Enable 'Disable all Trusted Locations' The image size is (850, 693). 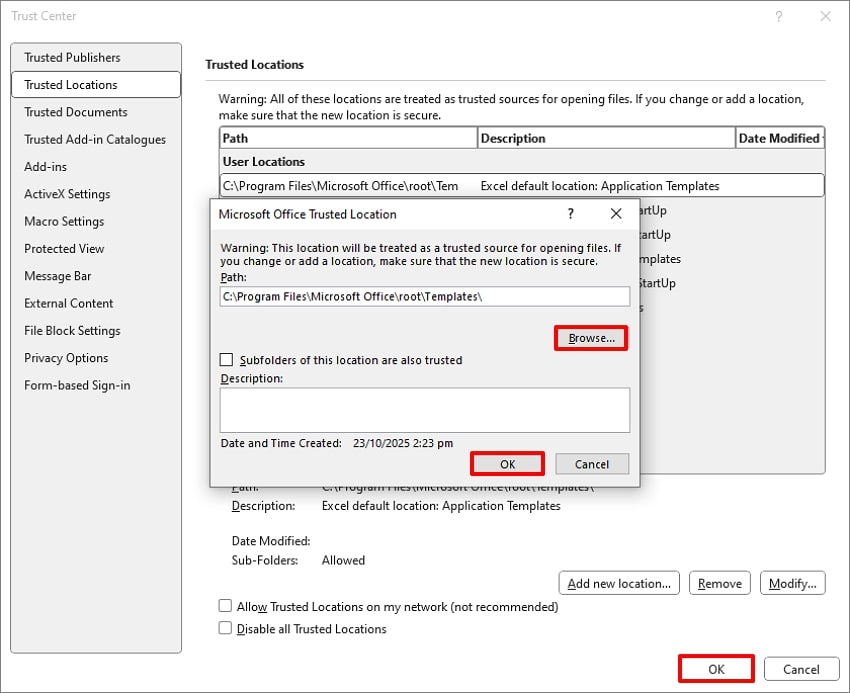coord(225,629)
